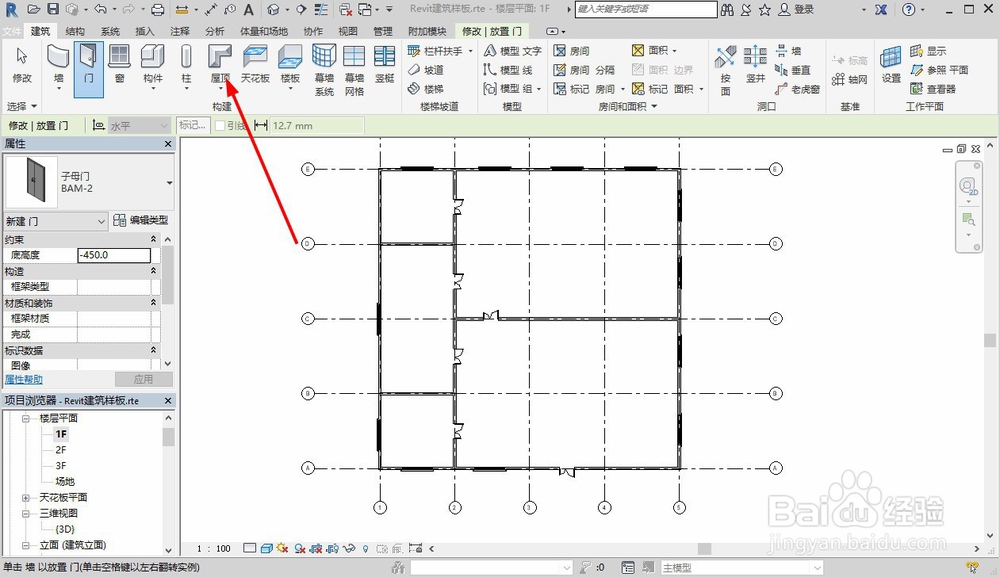This screenshot has width=1000, height=577.
Task: Click the Edit Type (编辑类型) button
Action: click(140, 220)
